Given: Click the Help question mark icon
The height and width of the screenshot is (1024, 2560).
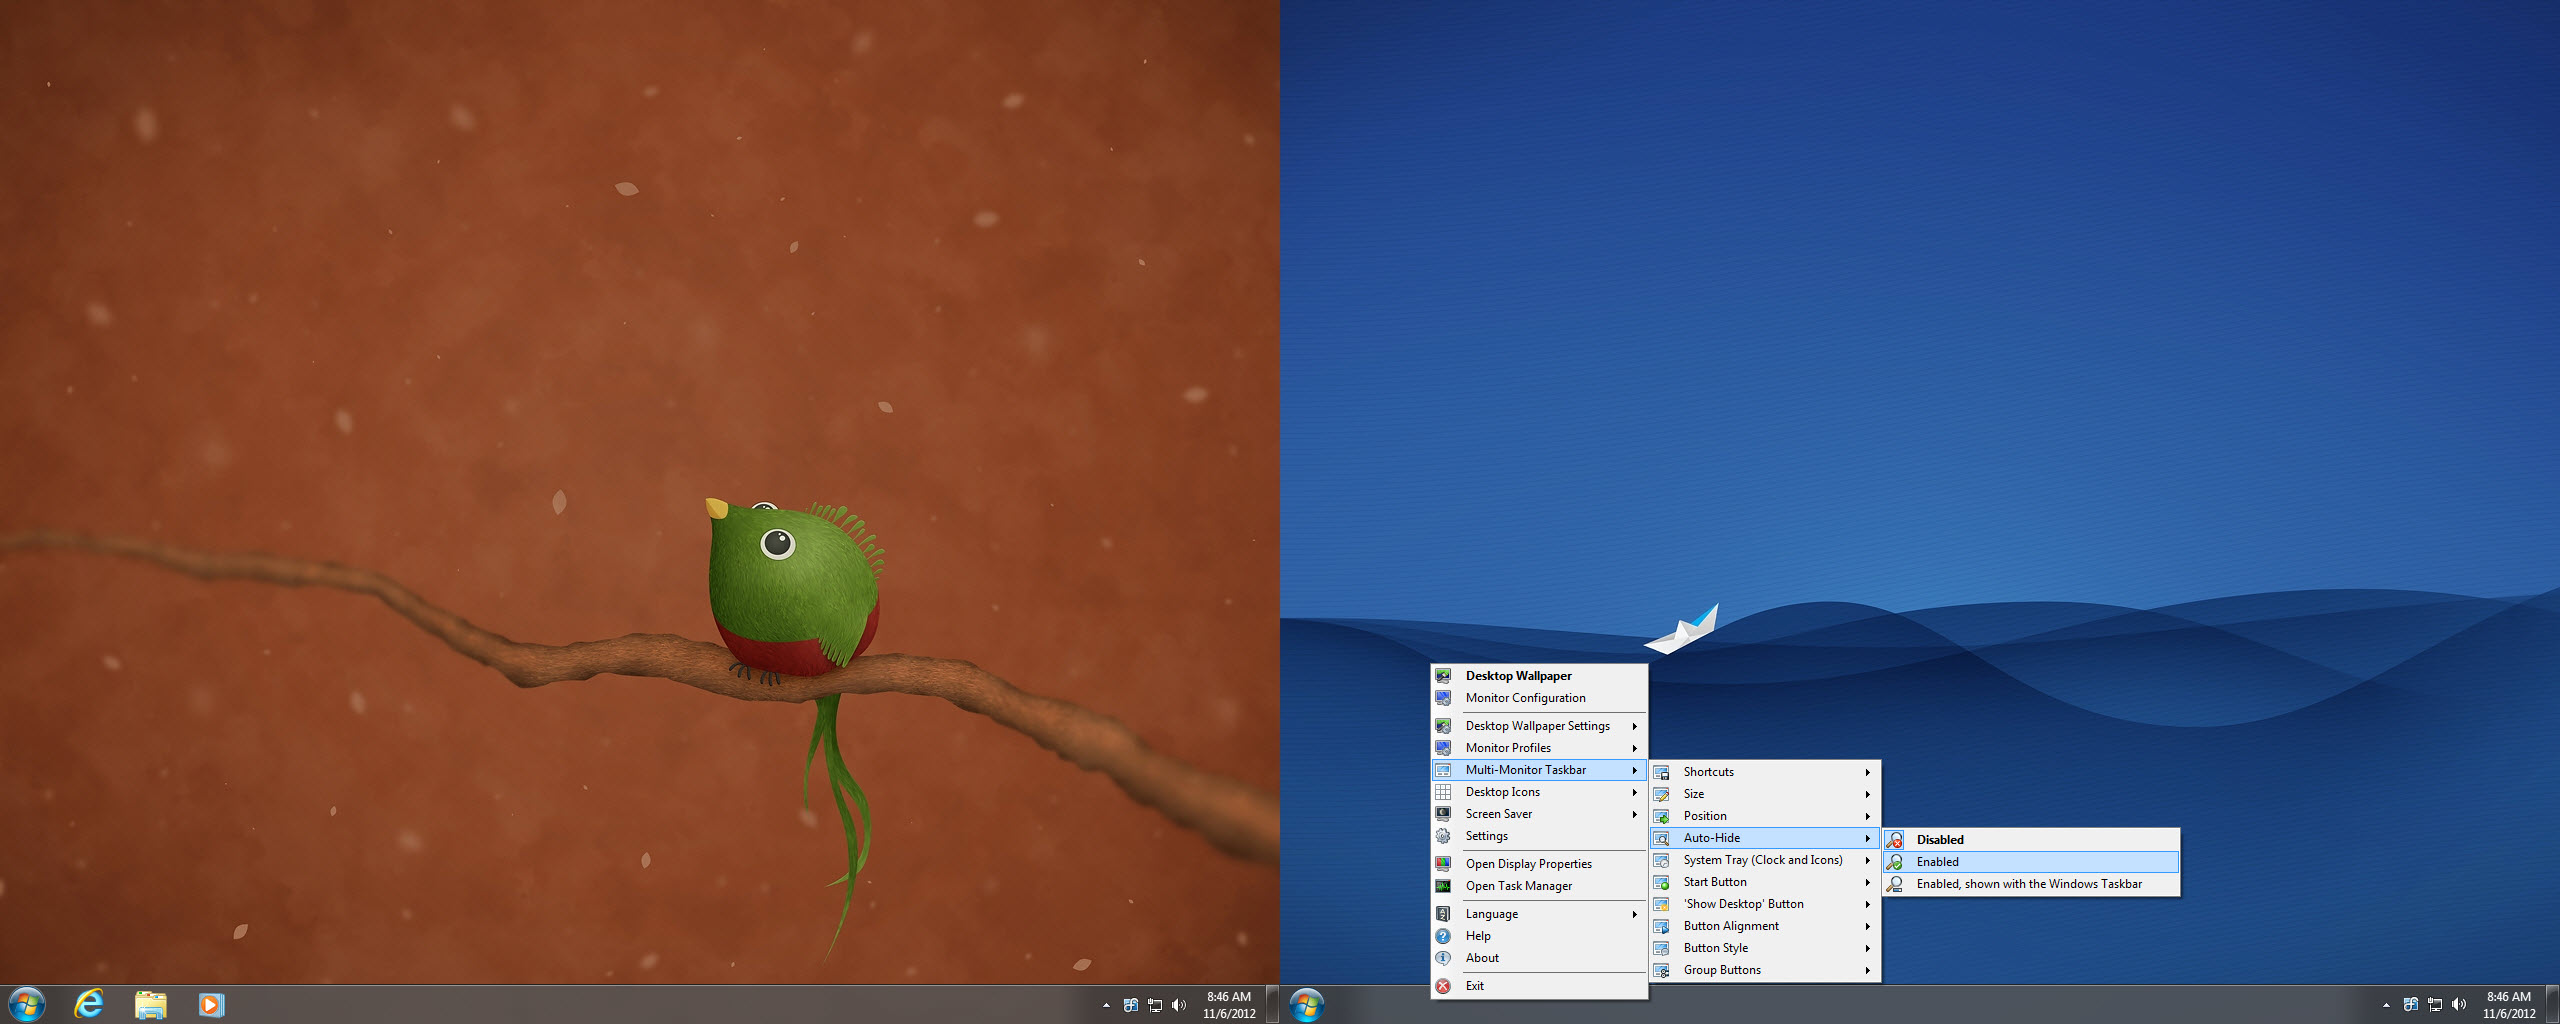Looking at the screenshot, I should 1443,936.
